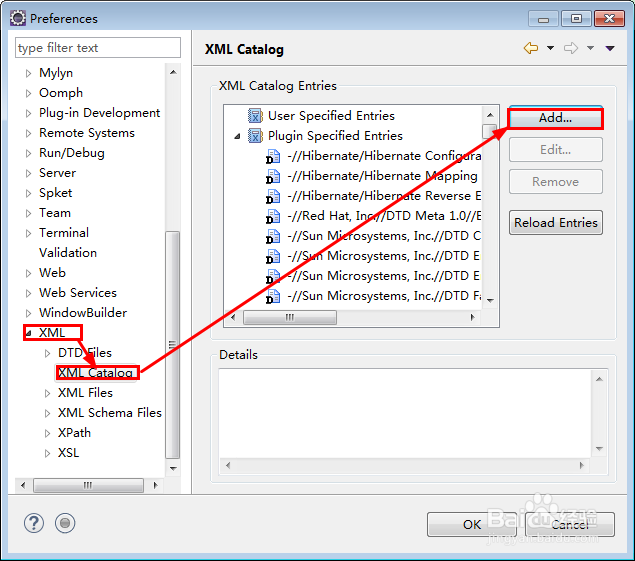Click the Reload Entries button

pyautogui.click(x=555, y=223)
